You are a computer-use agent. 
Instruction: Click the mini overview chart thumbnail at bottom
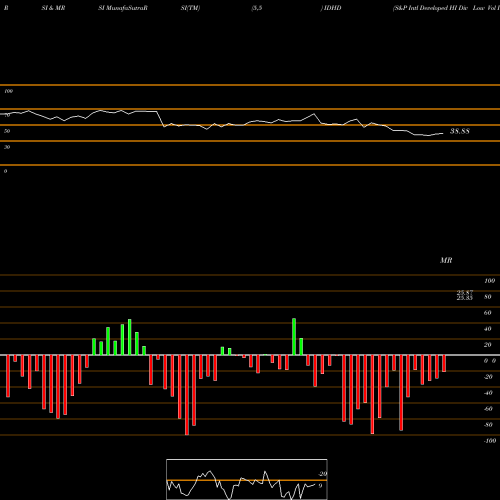(x=247, y=479)
